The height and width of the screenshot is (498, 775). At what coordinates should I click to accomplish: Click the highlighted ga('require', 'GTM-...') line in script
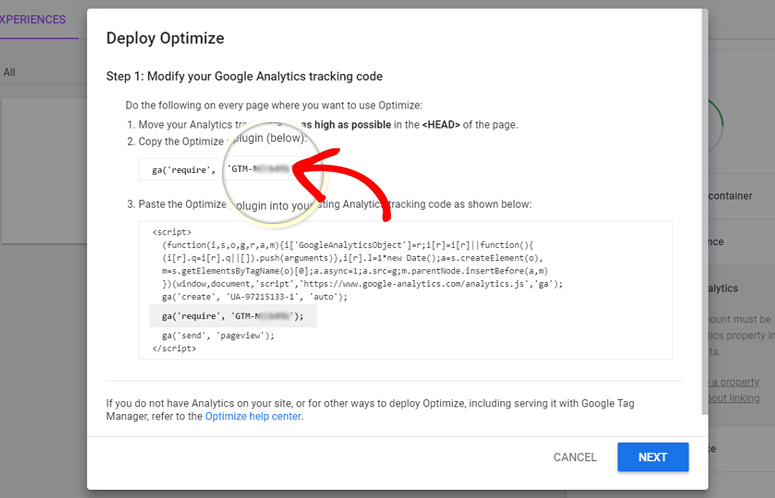coord(233,316)
